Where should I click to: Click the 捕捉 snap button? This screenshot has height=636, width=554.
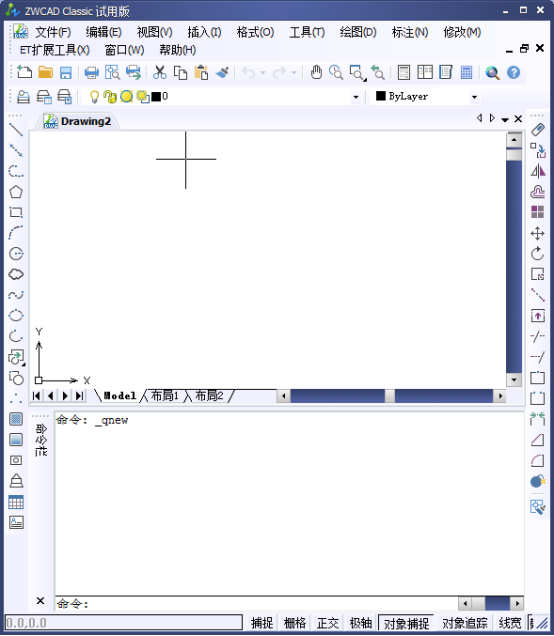(x=262, y=623)
